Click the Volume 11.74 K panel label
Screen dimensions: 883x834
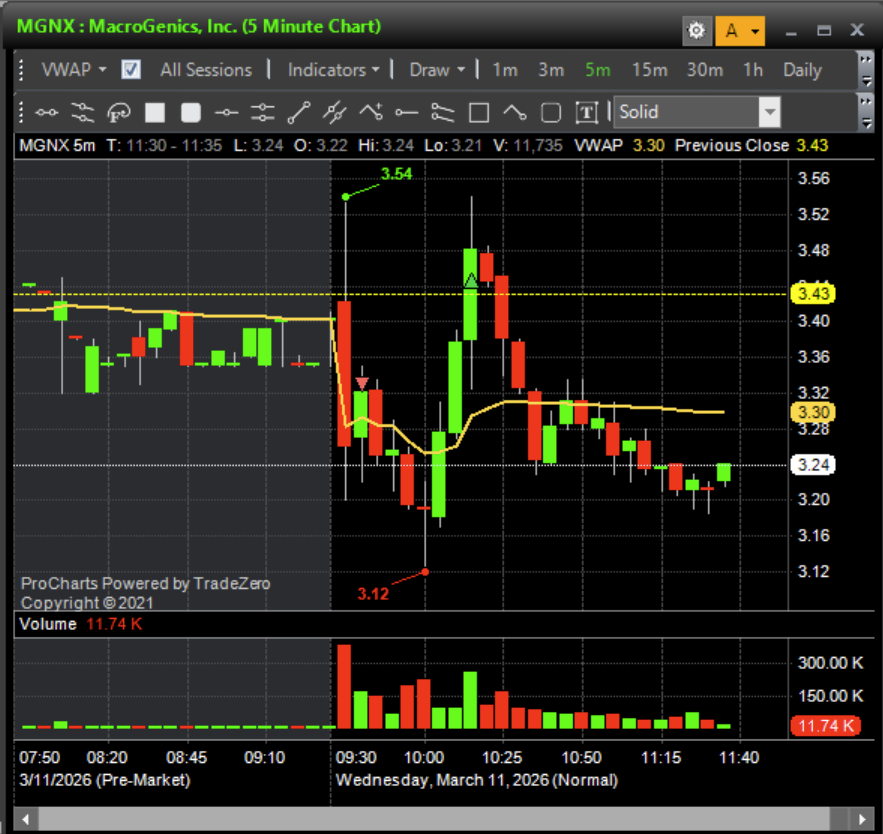tap(81, 624)
